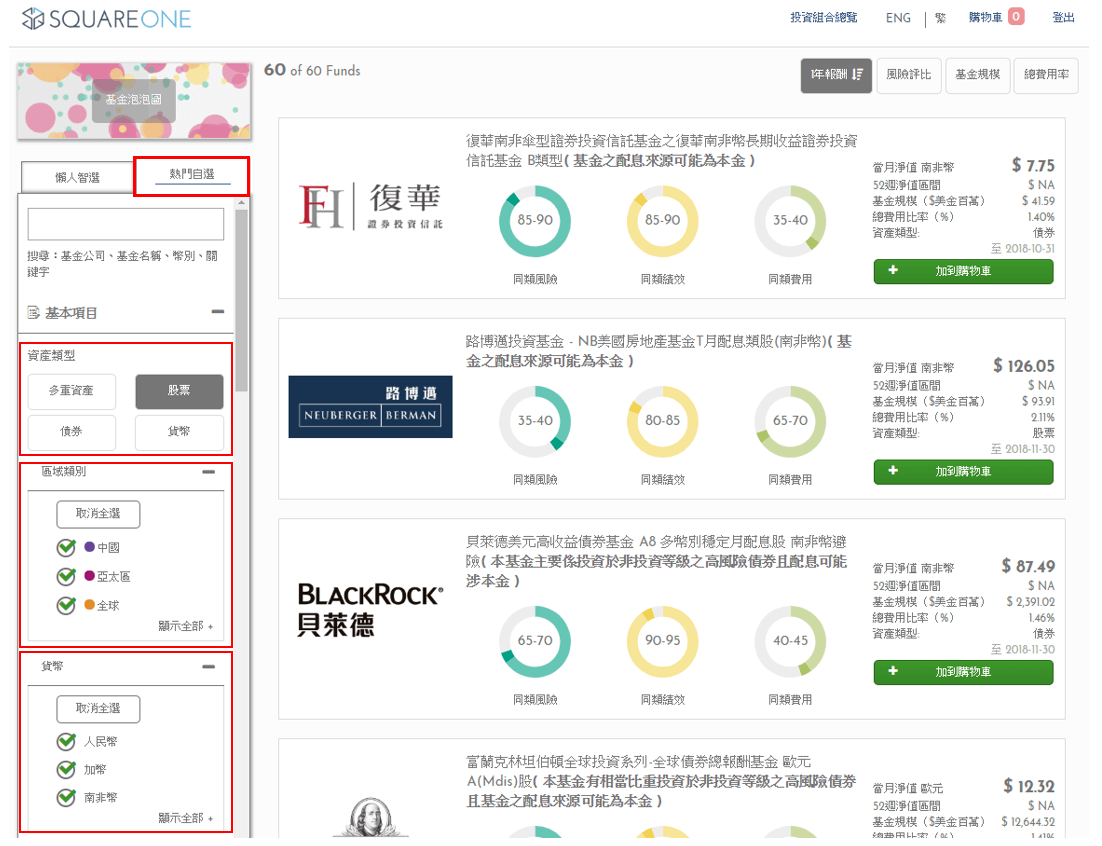
Task: Click the 基本項目 list icon
Action: [x=34, y=313]
